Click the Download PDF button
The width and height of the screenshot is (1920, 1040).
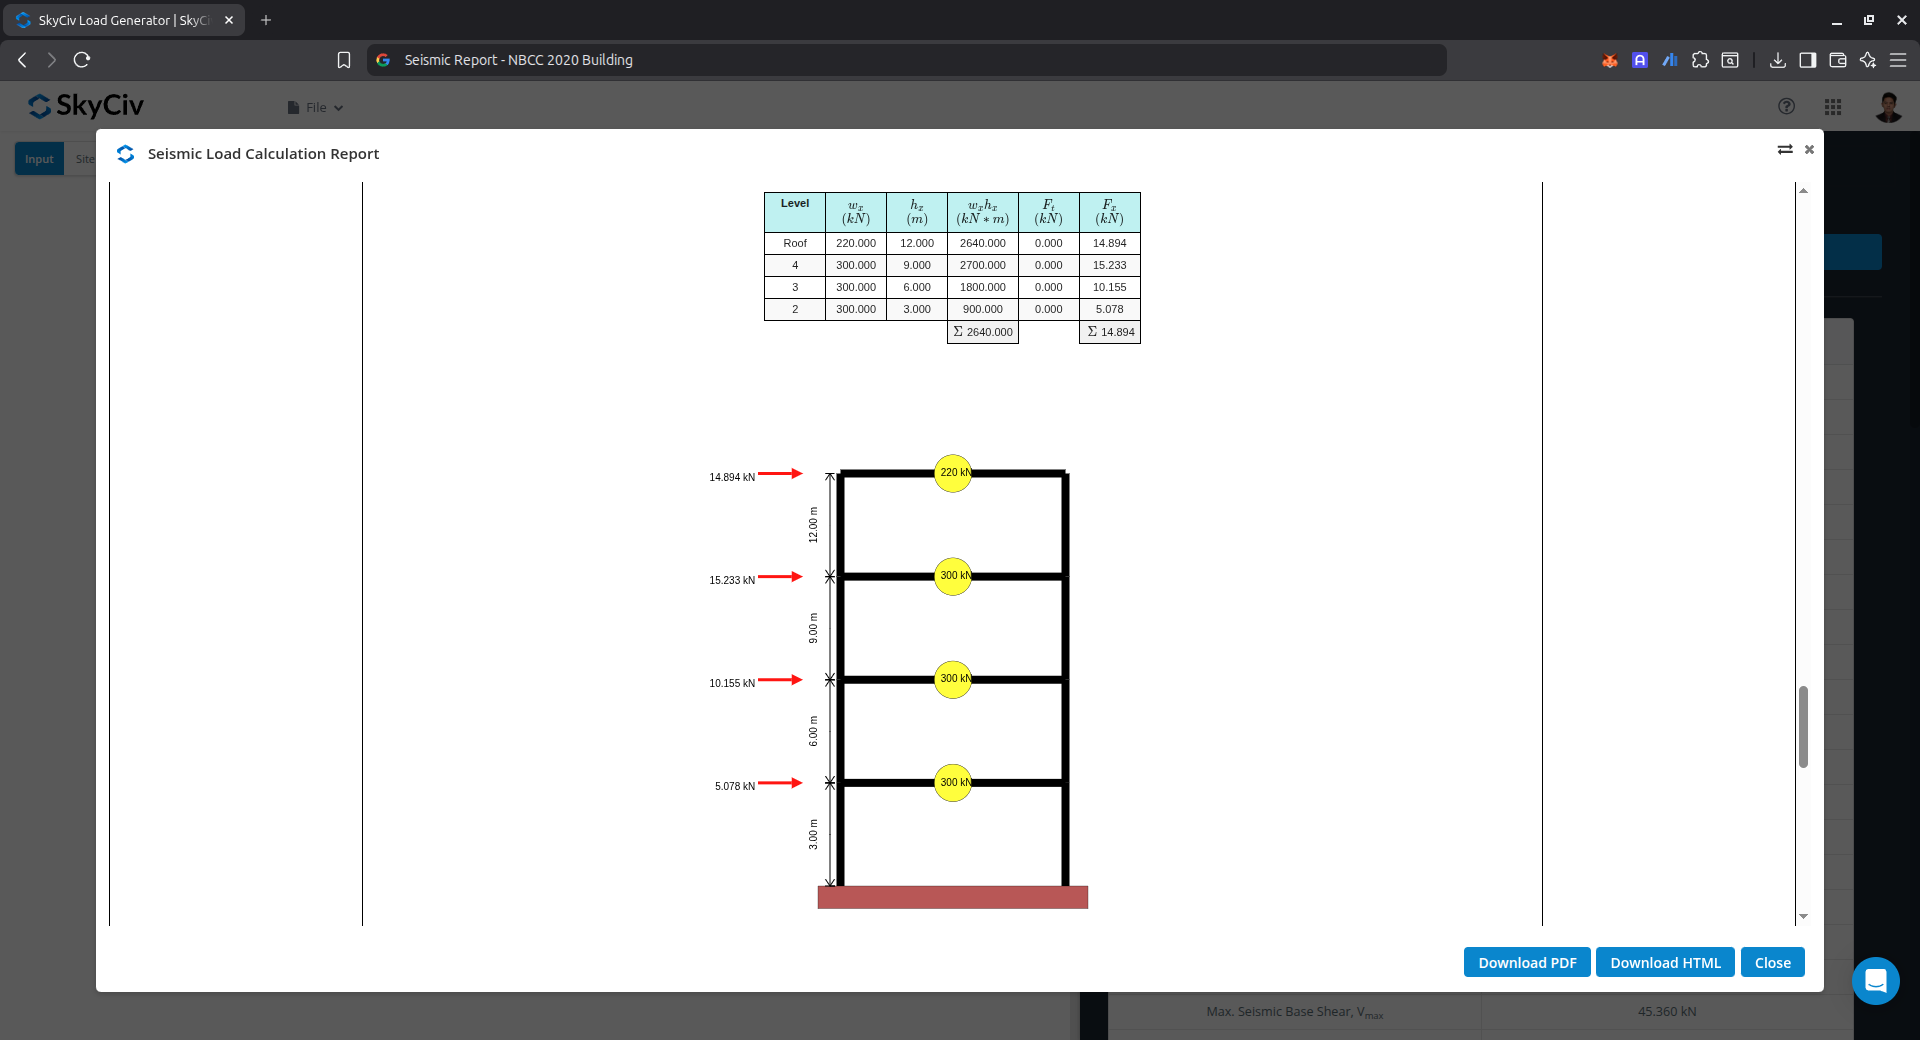tap(1526, 962)
